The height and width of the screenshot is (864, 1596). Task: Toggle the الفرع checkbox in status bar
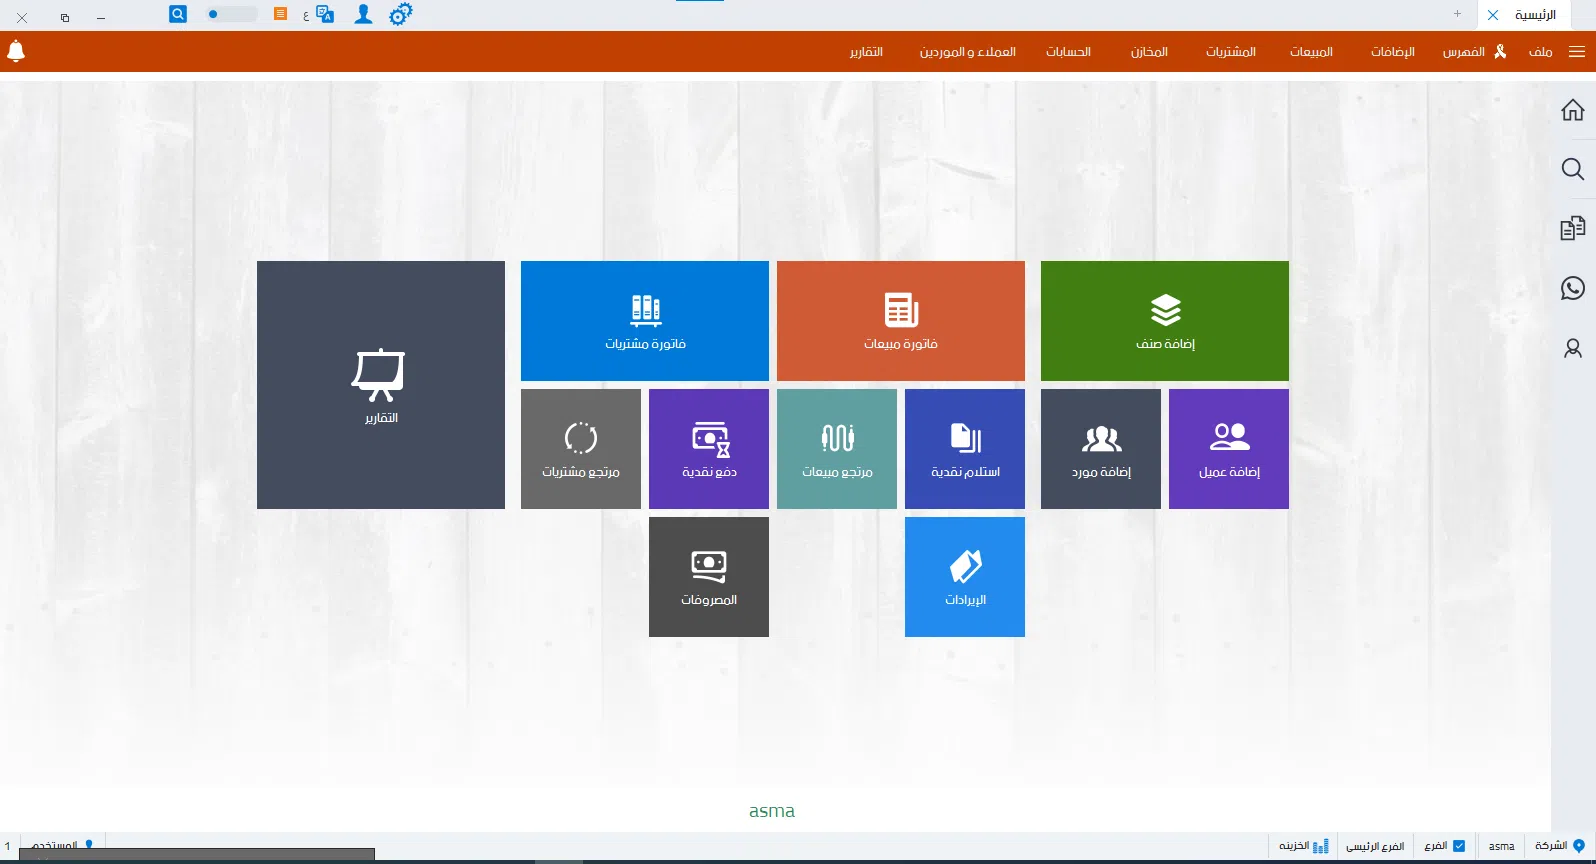click(x=1459, y=846)
